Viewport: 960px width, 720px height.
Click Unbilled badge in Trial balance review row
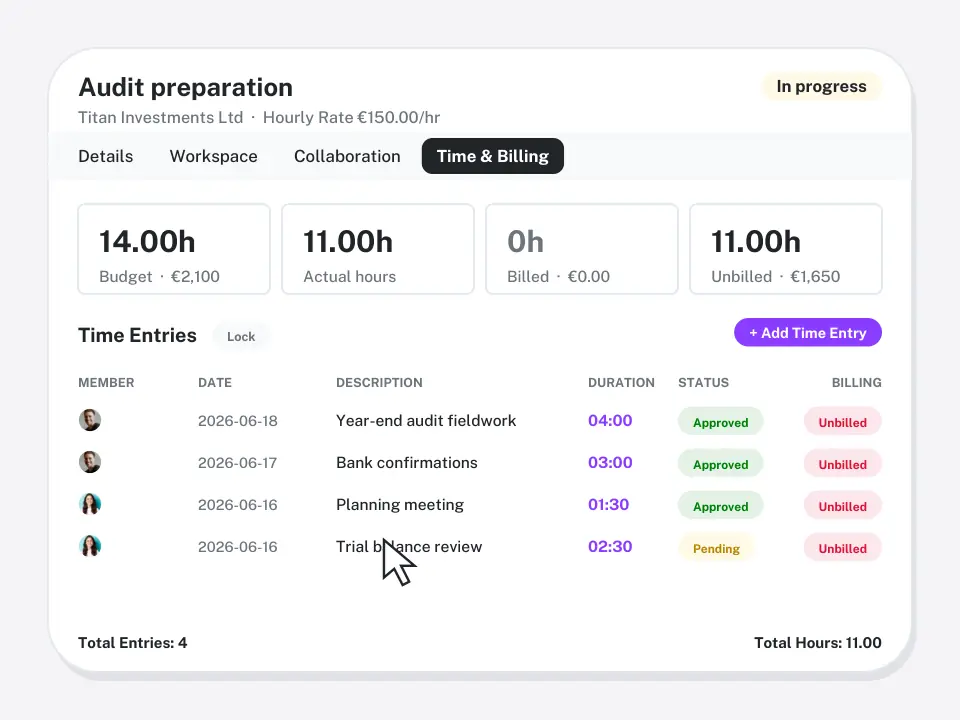pyautogui.click(x=842, y=548)
